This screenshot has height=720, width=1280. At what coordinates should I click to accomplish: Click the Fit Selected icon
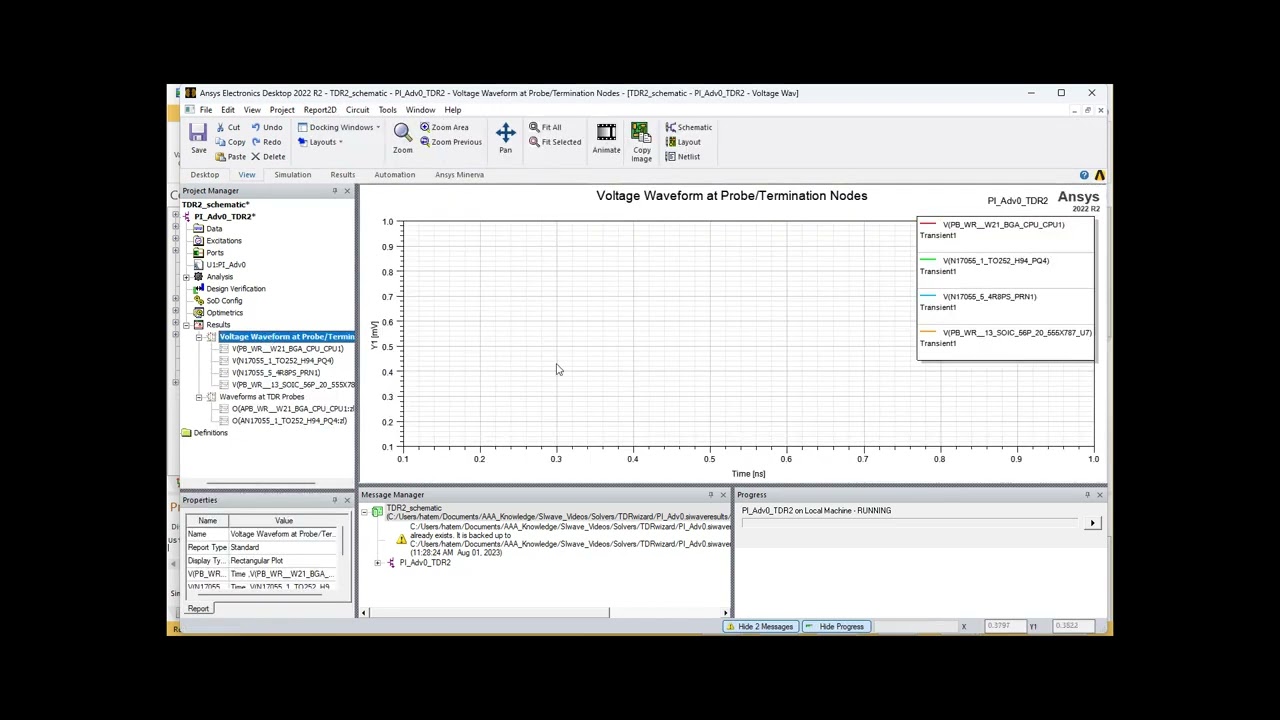(x=534, y=142)
